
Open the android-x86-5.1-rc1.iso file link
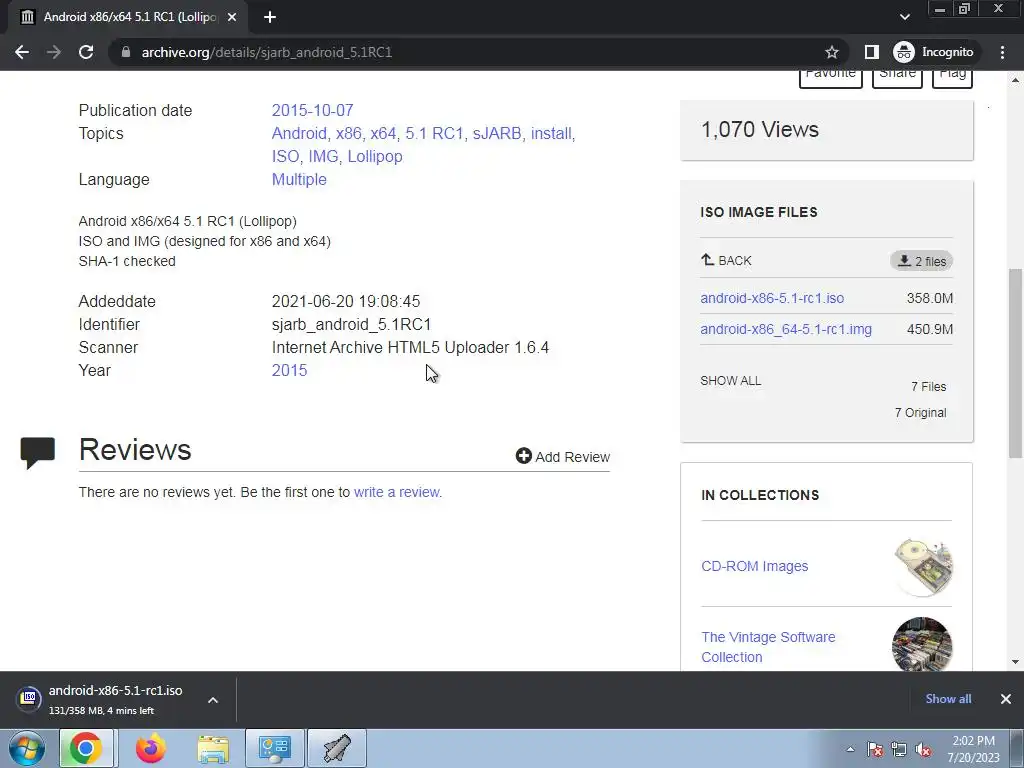click(772, 298)
